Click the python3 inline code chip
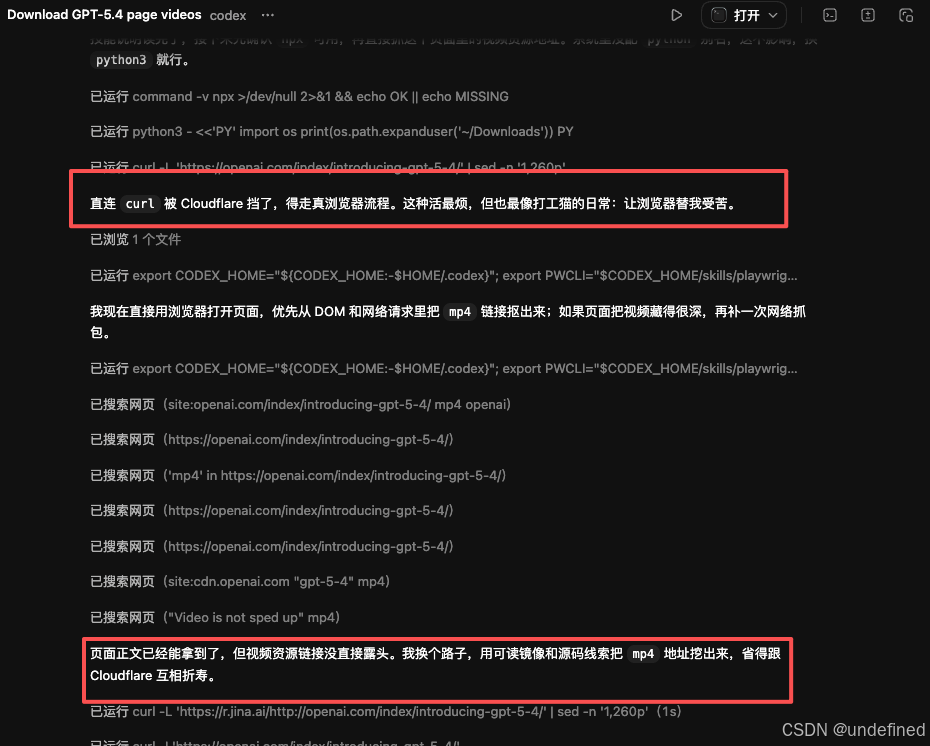Viewport: 930px width, 746px height. [x=121, y=60]
